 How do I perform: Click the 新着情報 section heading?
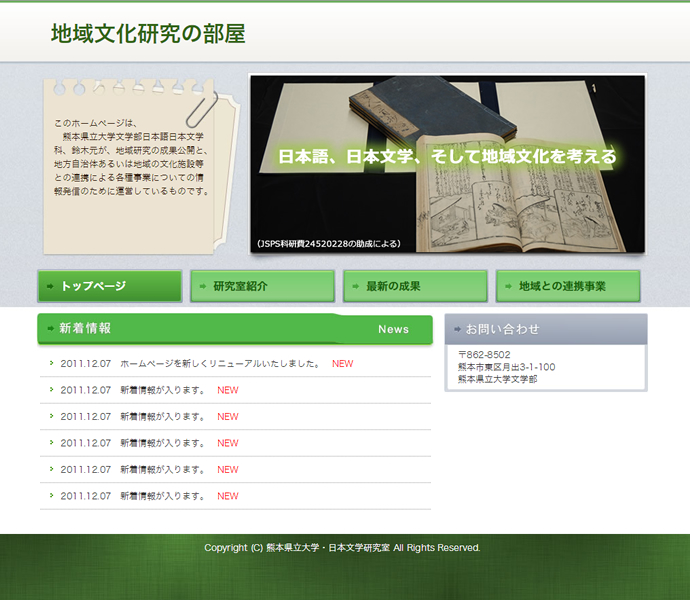tap(85, 328)
